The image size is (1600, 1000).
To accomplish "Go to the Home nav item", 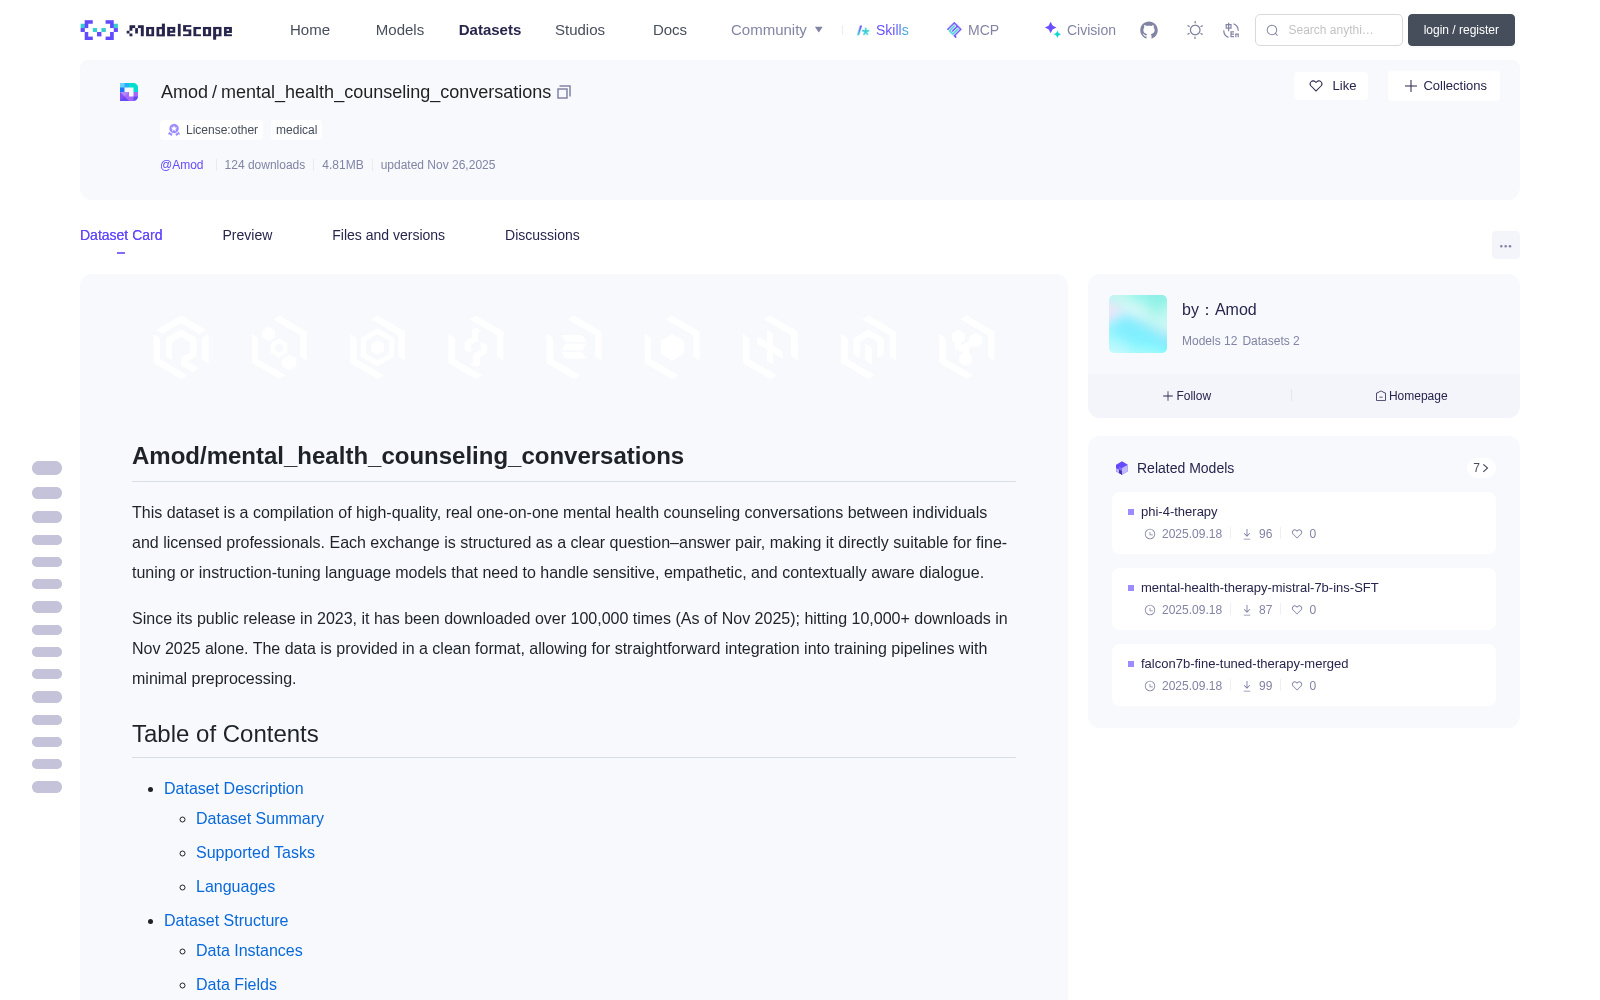I will click(310, 30).
